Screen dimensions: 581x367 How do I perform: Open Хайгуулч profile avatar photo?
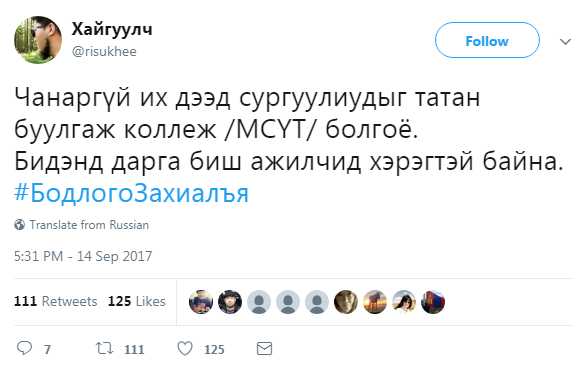pos(38,40)
